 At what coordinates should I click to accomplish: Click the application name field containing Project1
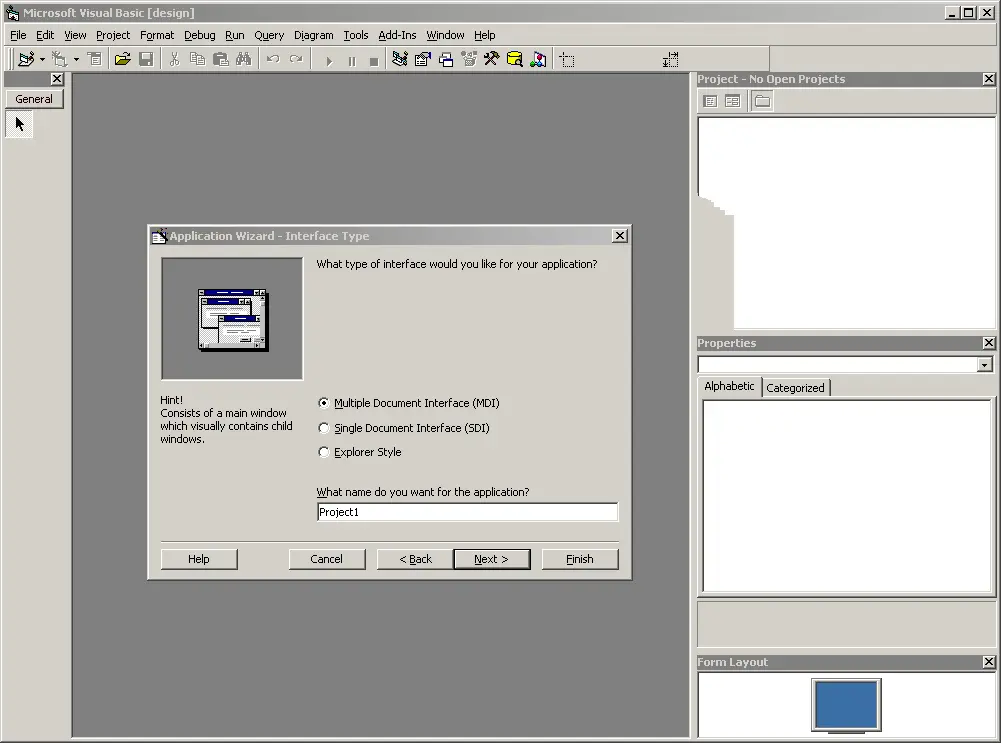coord(467,512)
